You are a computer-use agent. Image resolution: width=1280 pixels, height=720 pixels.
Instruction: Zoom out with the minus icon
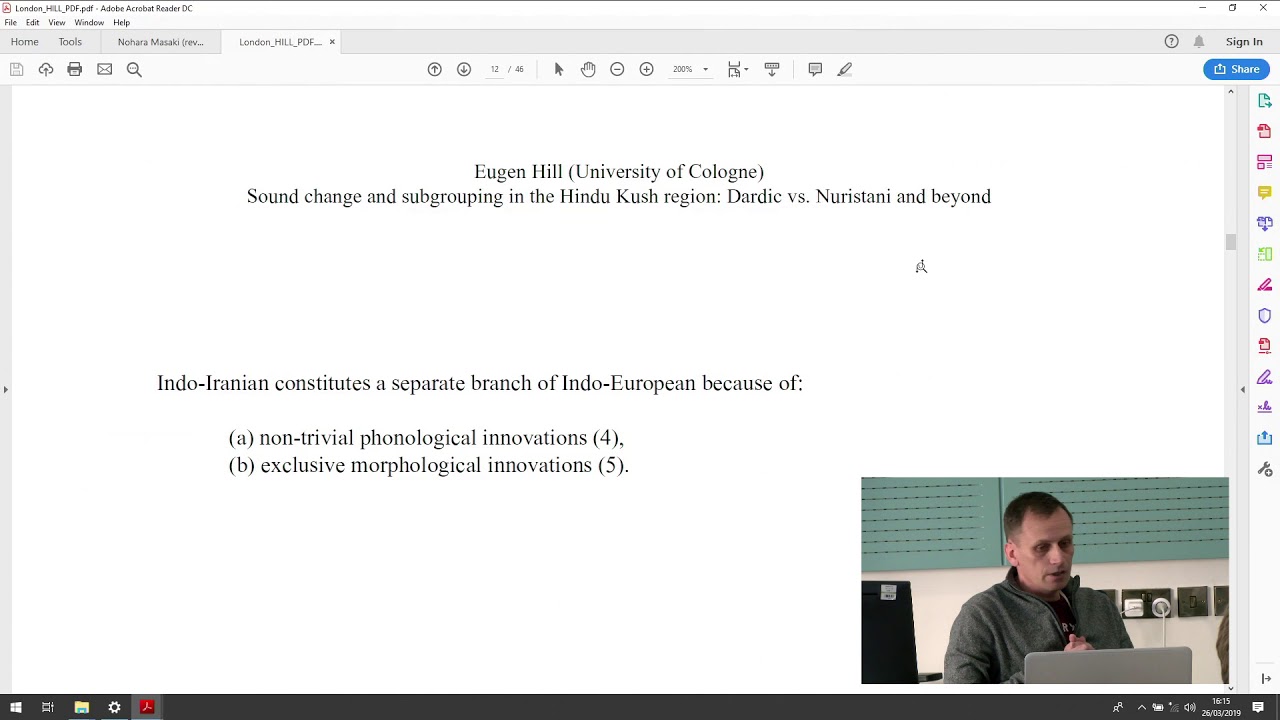[617, 69]
